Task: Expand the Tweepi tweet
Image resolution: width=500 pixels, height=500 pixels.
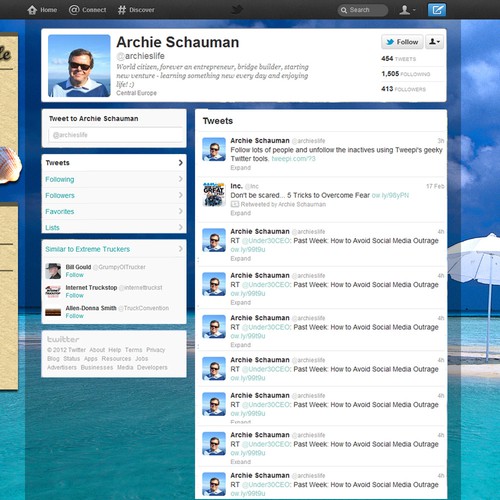Action: coord(240,168)
